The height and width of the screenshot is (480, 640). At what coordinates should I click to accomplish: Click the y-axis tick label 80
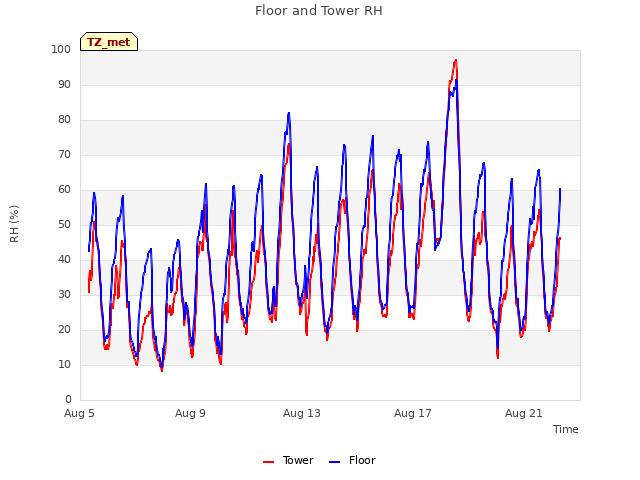(64, 120)
